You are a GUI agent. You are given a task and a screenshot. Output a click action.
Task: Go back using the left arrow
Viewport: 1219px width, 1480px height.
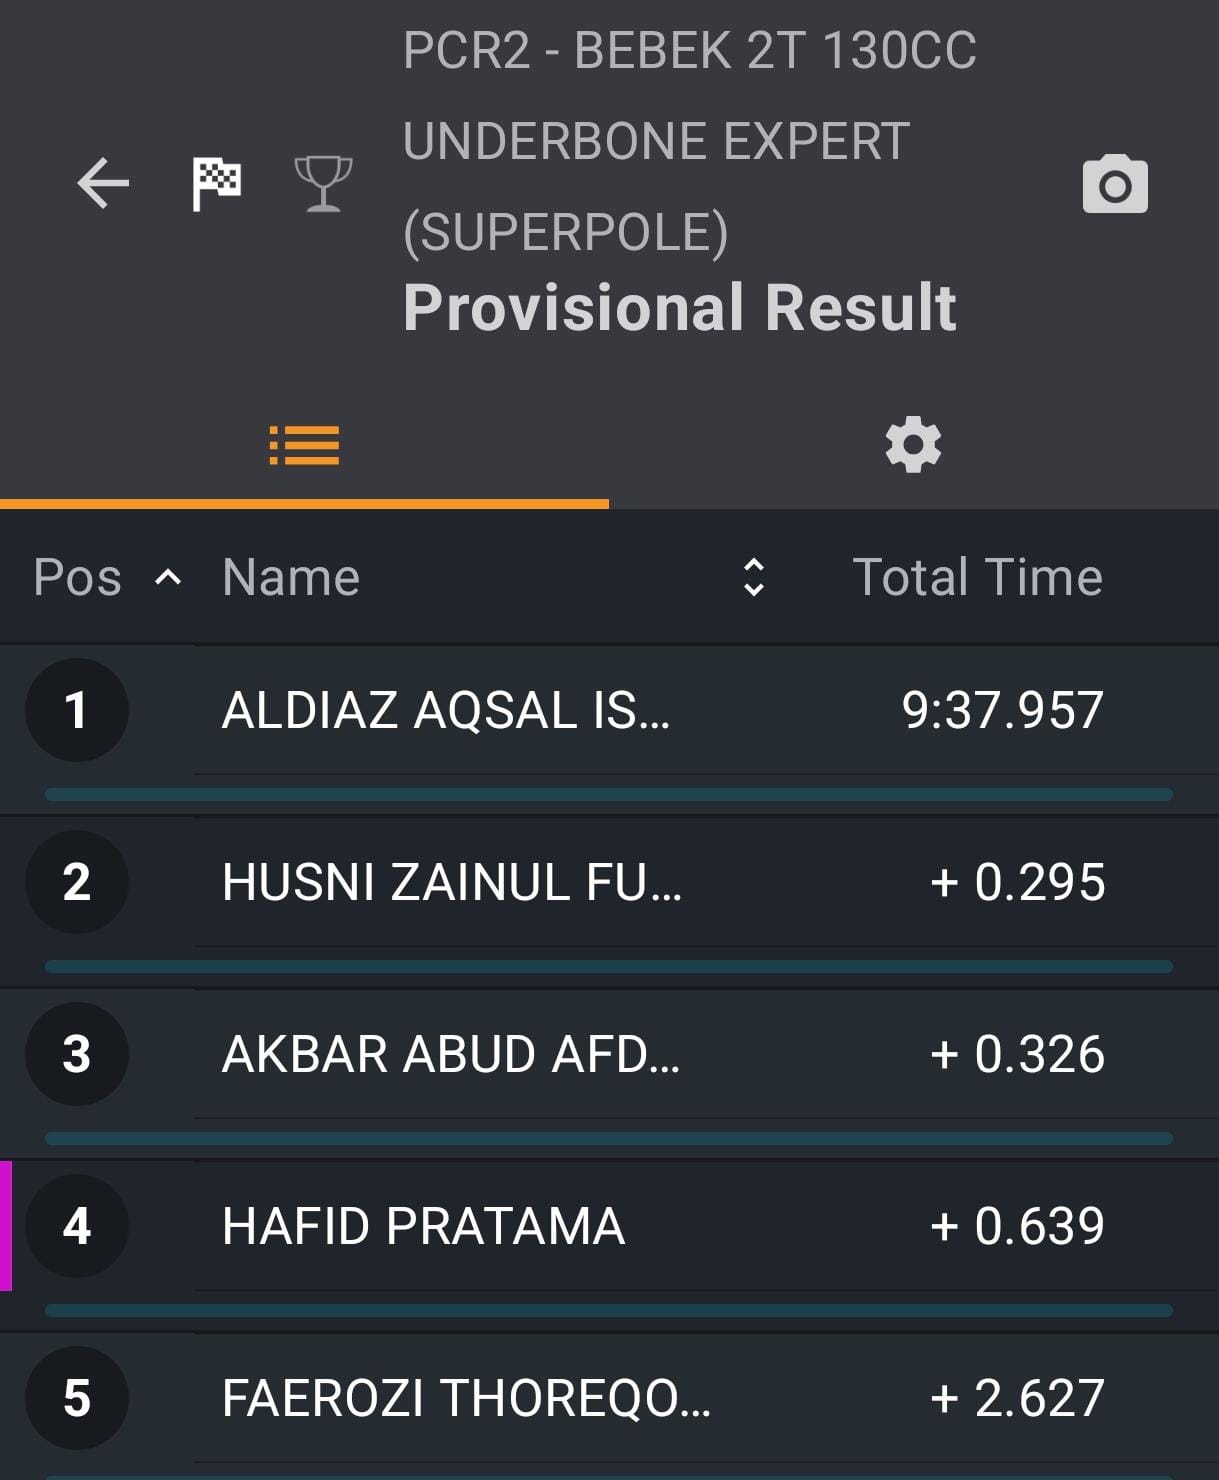[x=104, y=184]
